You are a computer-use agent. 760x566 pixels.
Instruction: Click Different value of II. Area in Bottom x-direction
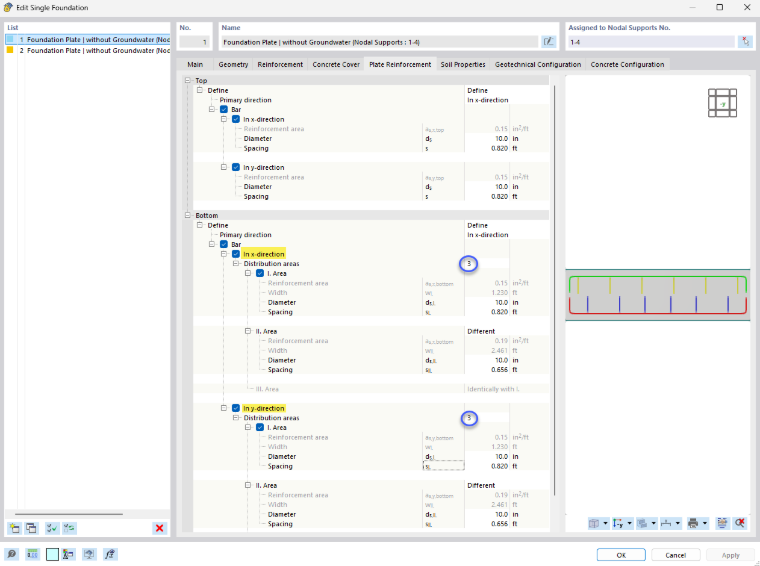point(481,331)
